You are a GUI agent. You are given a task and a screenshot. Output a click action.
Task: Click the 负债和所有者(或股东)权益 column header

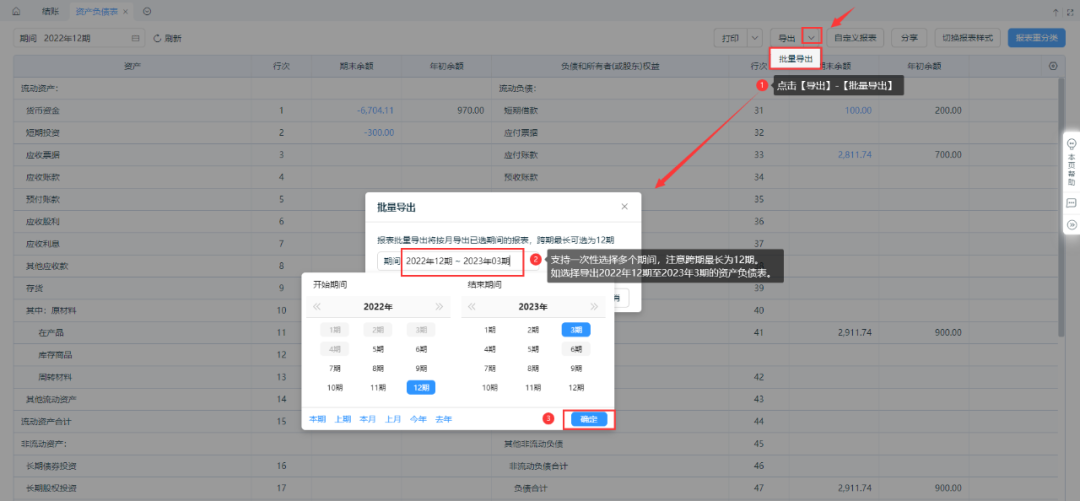610,66
